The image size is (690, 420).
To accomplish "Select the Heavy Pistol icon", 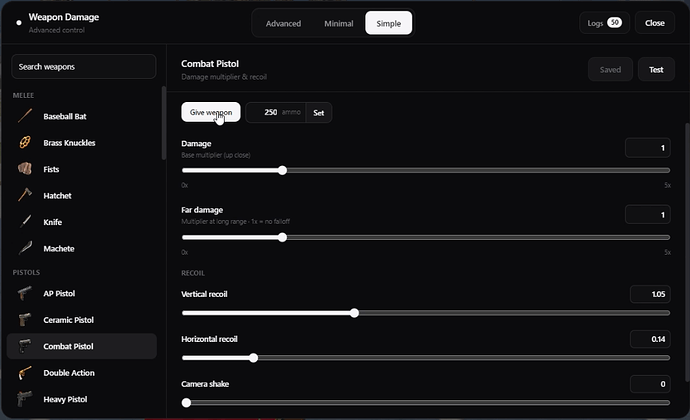I will [25, 399].
